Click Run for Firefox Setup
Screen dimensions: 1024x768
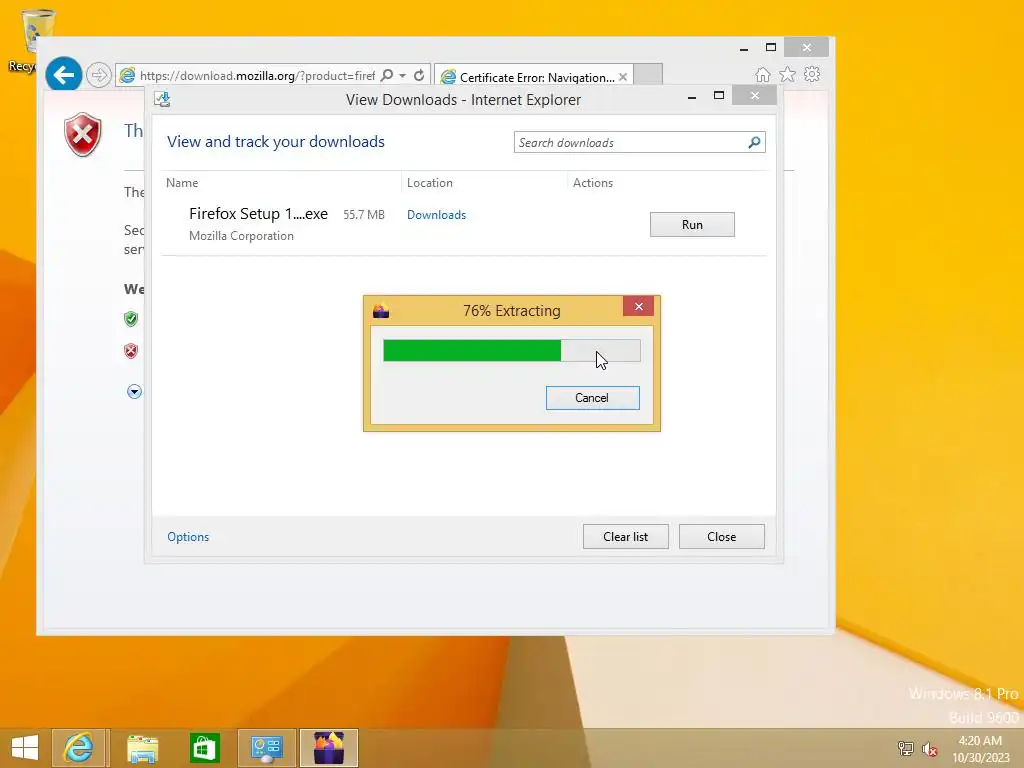click(692, 225)
